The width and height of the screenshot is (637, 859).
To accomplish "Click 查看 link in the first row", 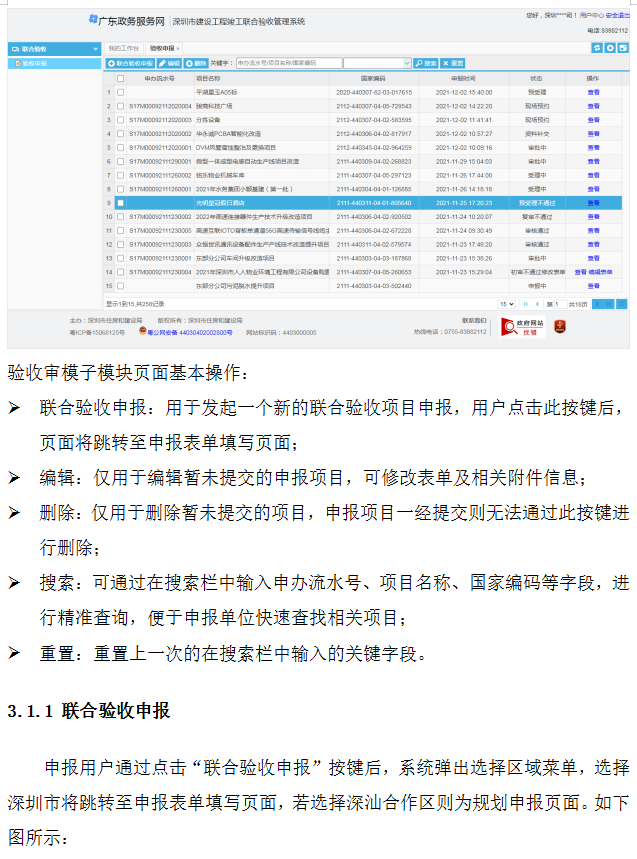I will coord(593,91).
